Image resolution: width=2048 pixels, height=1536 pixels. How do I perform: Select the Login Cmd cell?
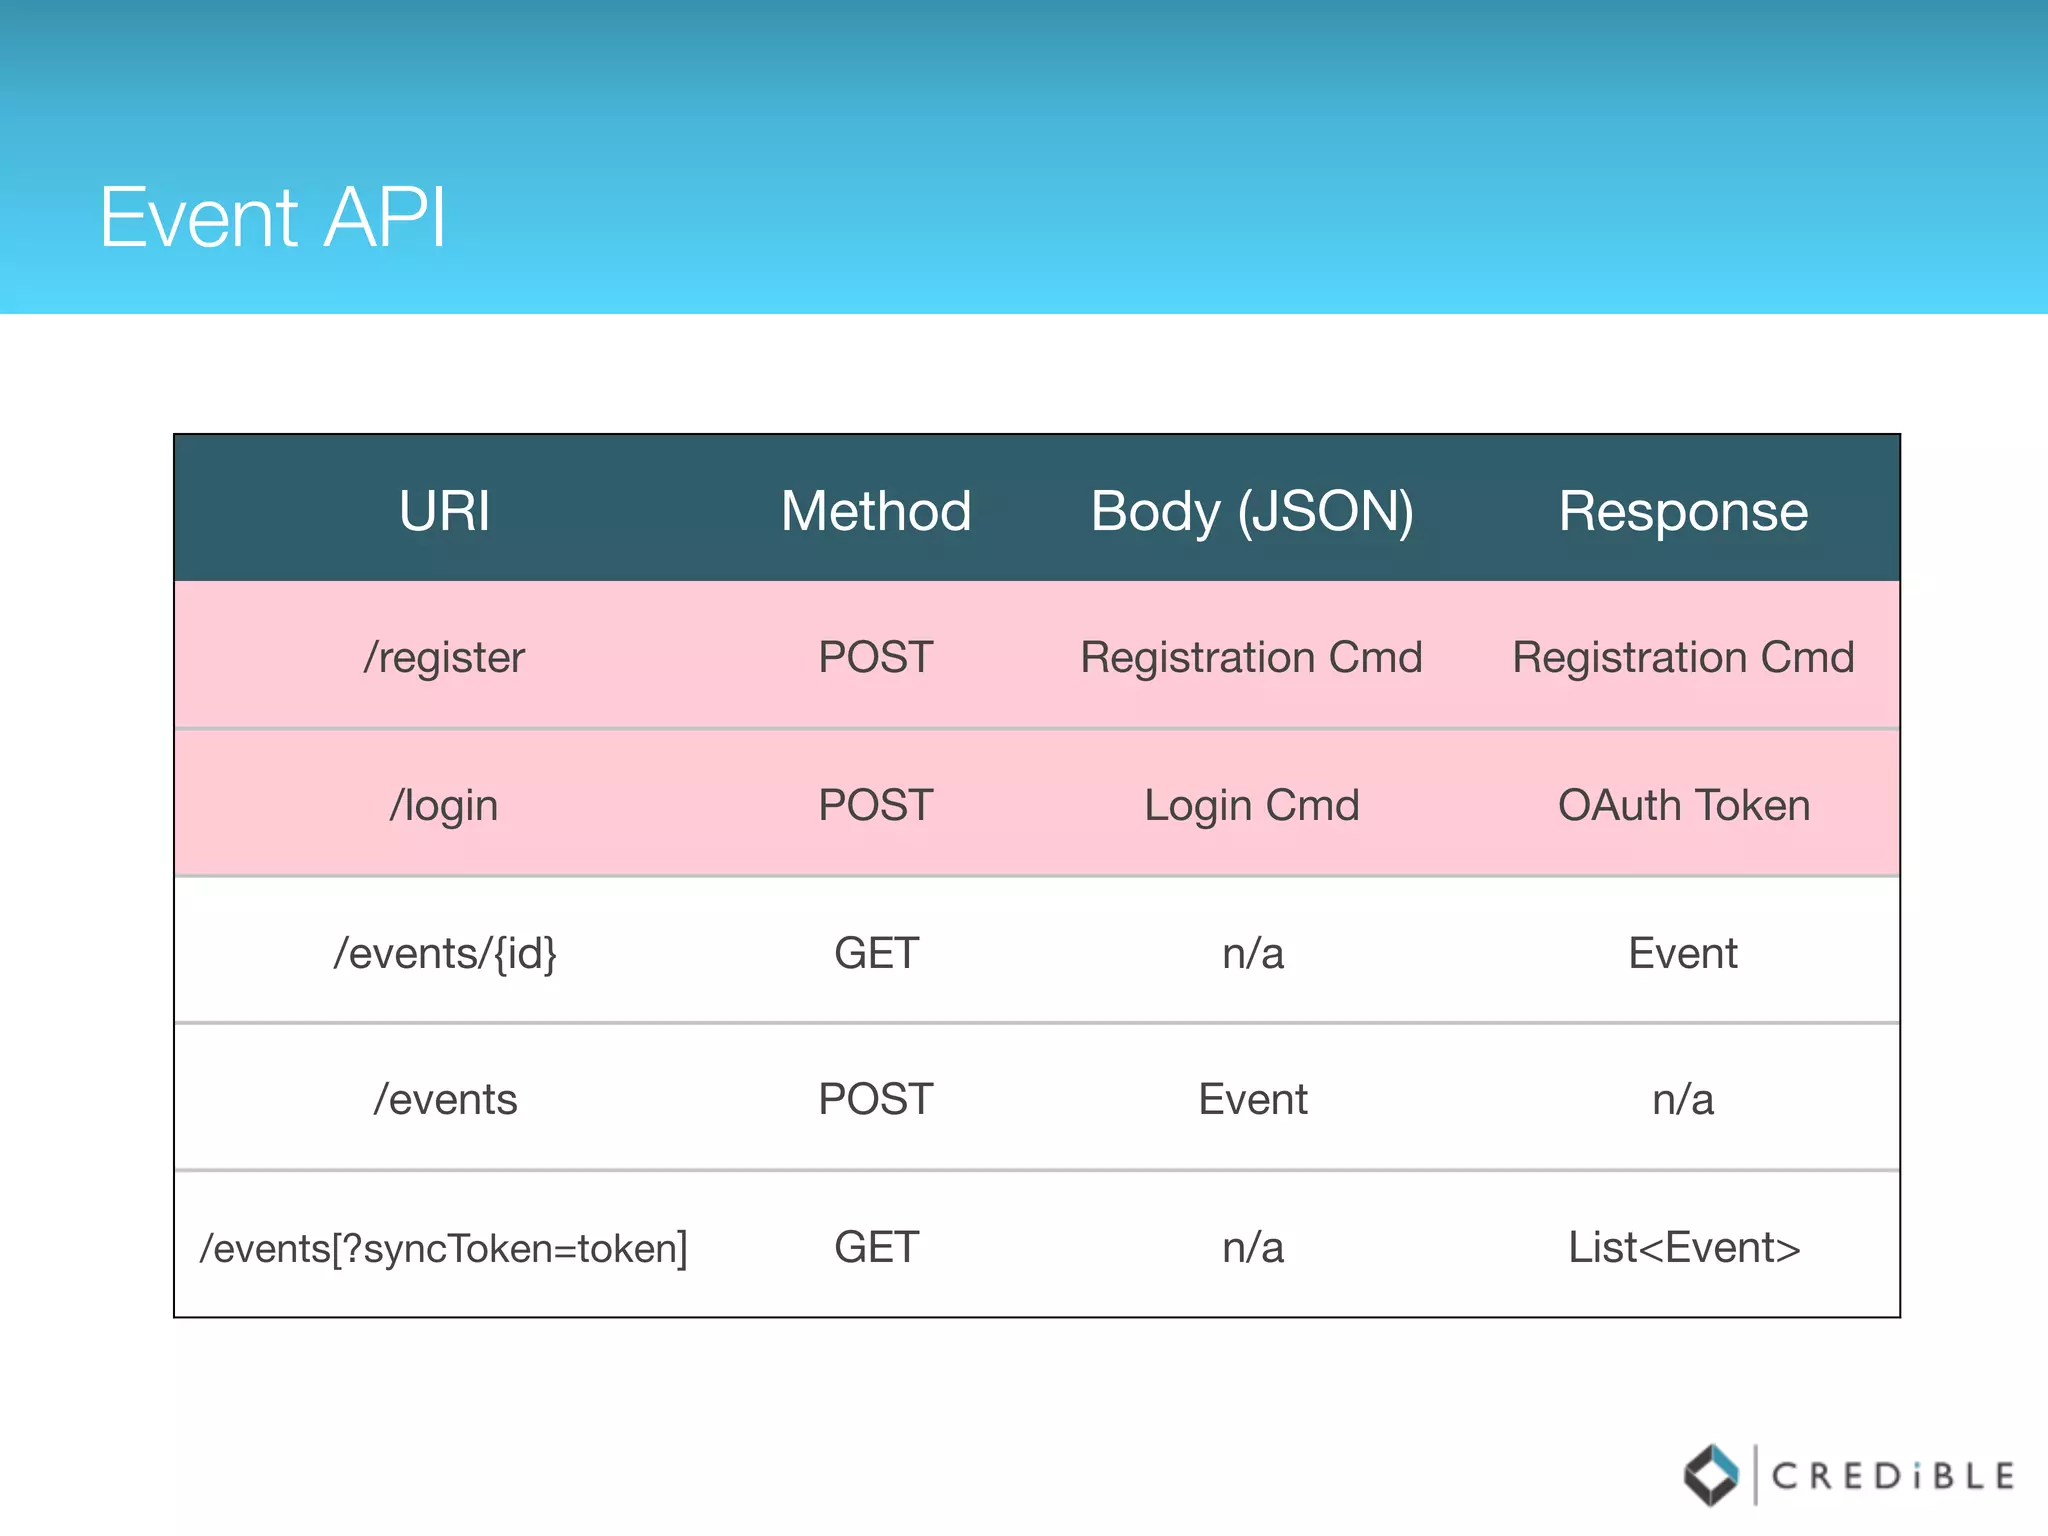click(x=1252, y=805)
